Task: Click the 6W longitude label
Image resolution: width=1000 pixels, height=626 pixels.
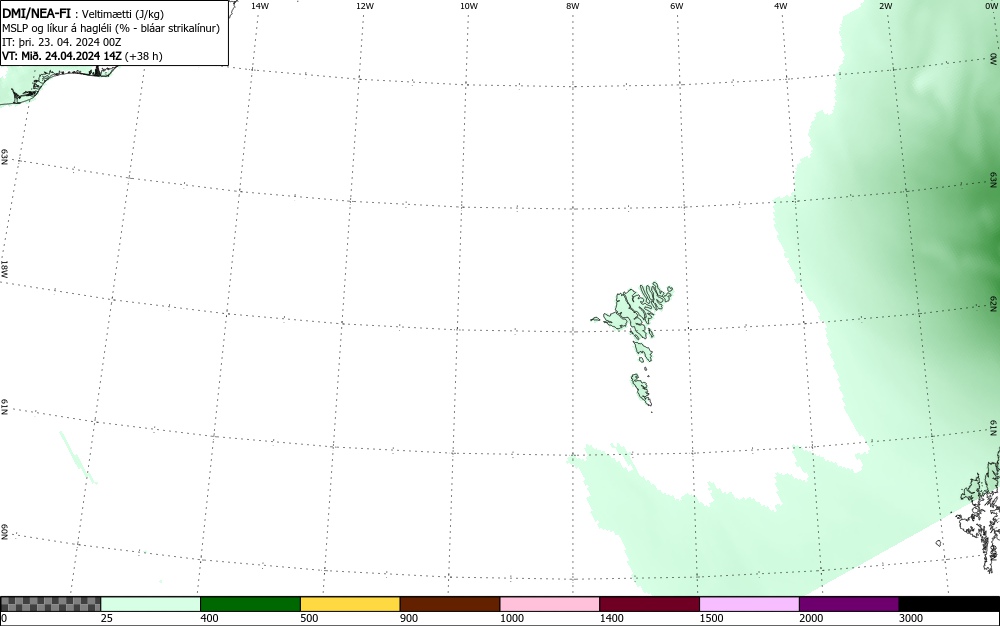Action: pos(677,6)
